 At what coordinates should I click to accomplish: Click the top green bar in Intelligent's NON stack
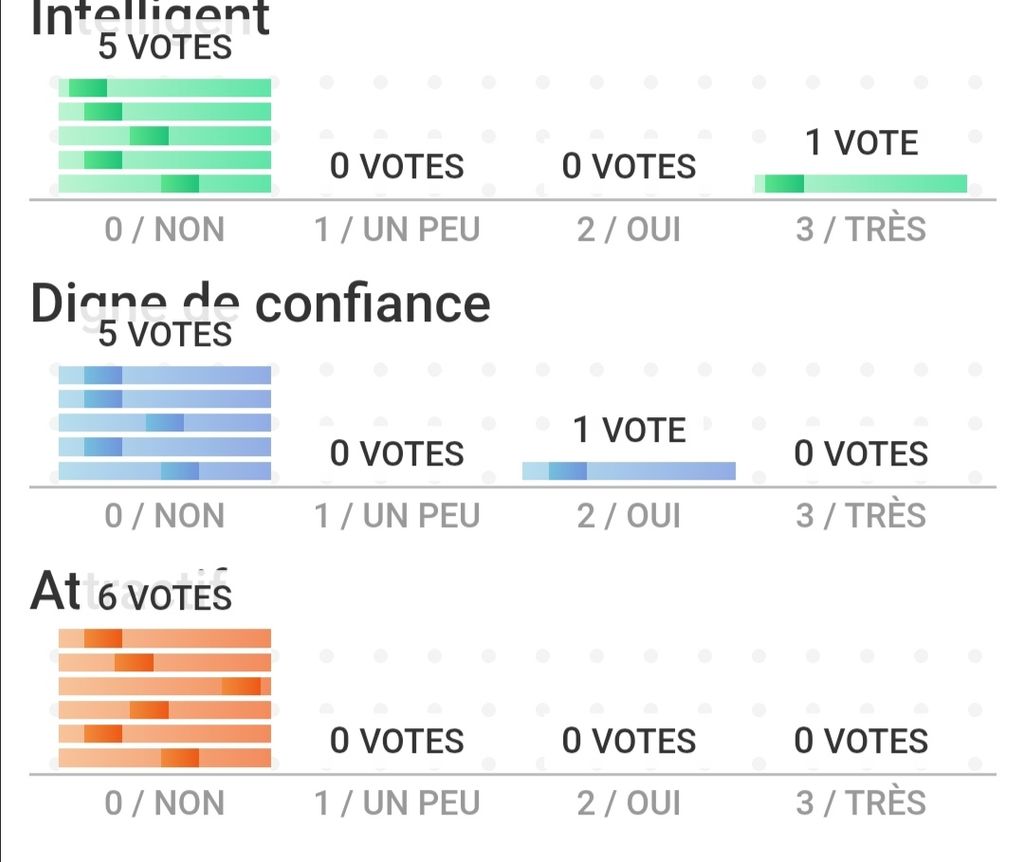coord(165,88)
